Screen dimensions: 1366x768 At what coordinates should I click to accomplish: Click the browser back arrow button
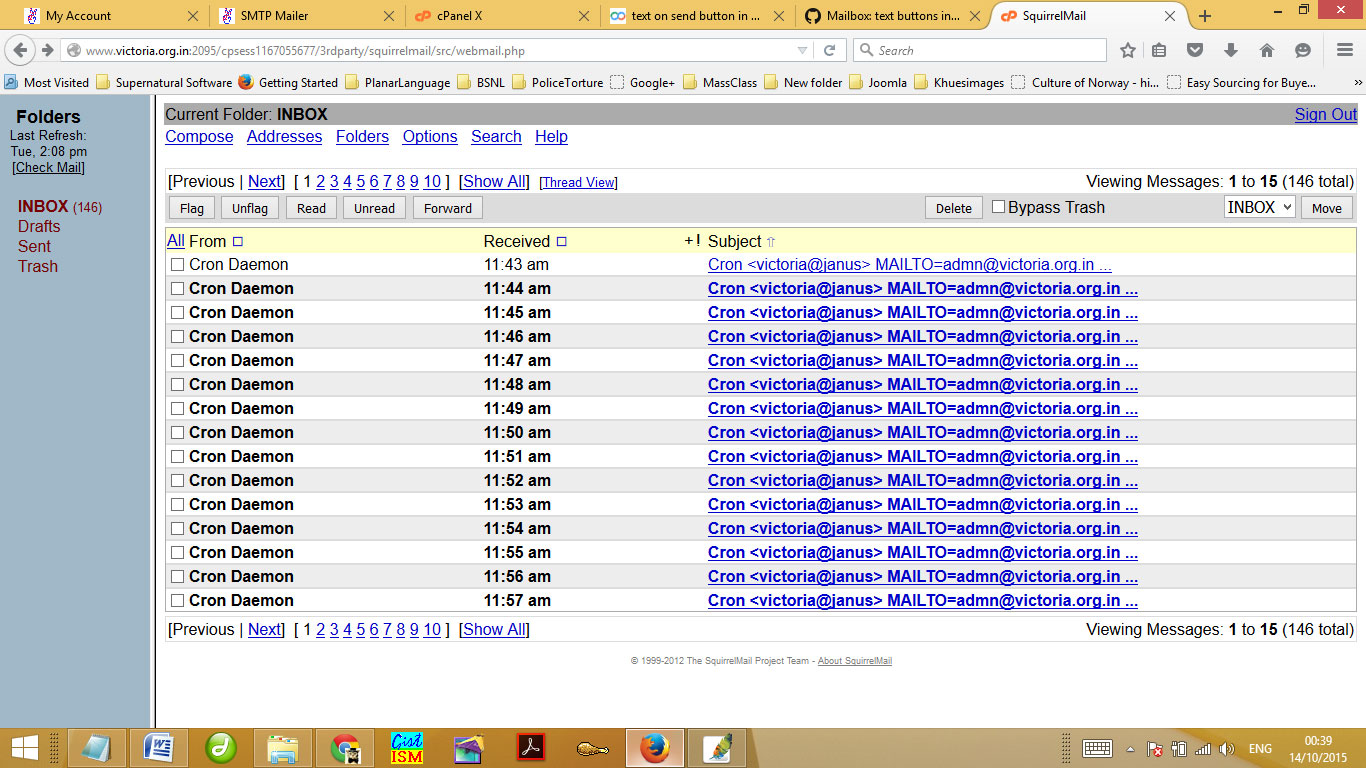(21, 50)
